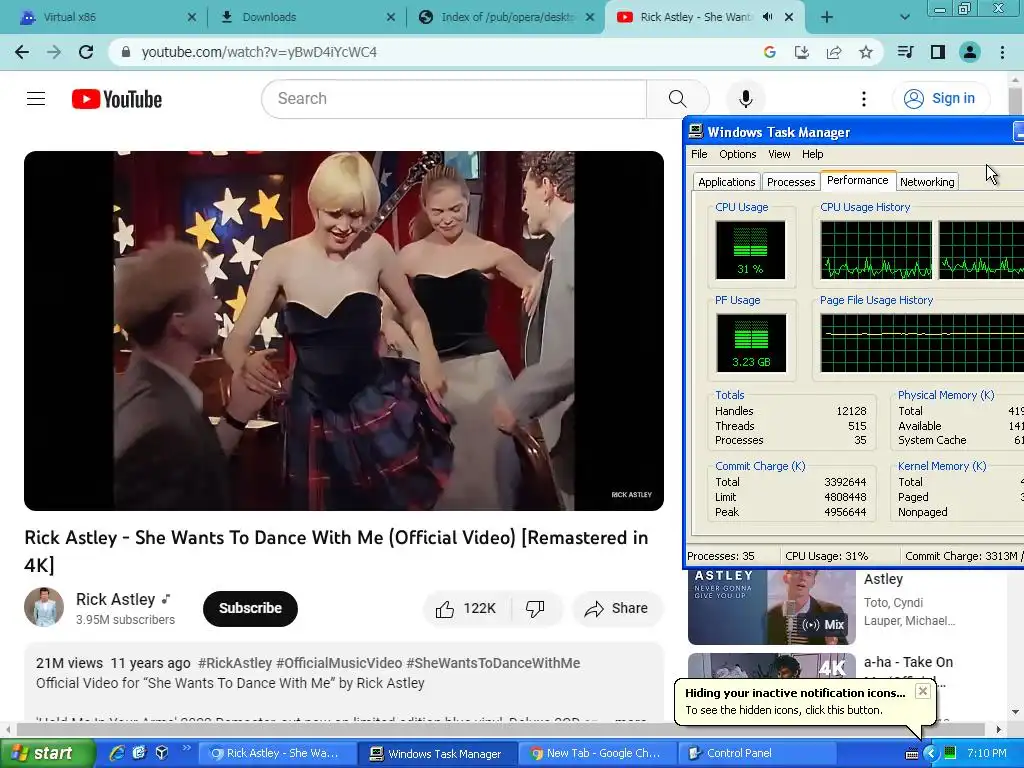Click the 3.95M subscribers text
This screenshot has width=1024, height=768.
click(125, 620)
